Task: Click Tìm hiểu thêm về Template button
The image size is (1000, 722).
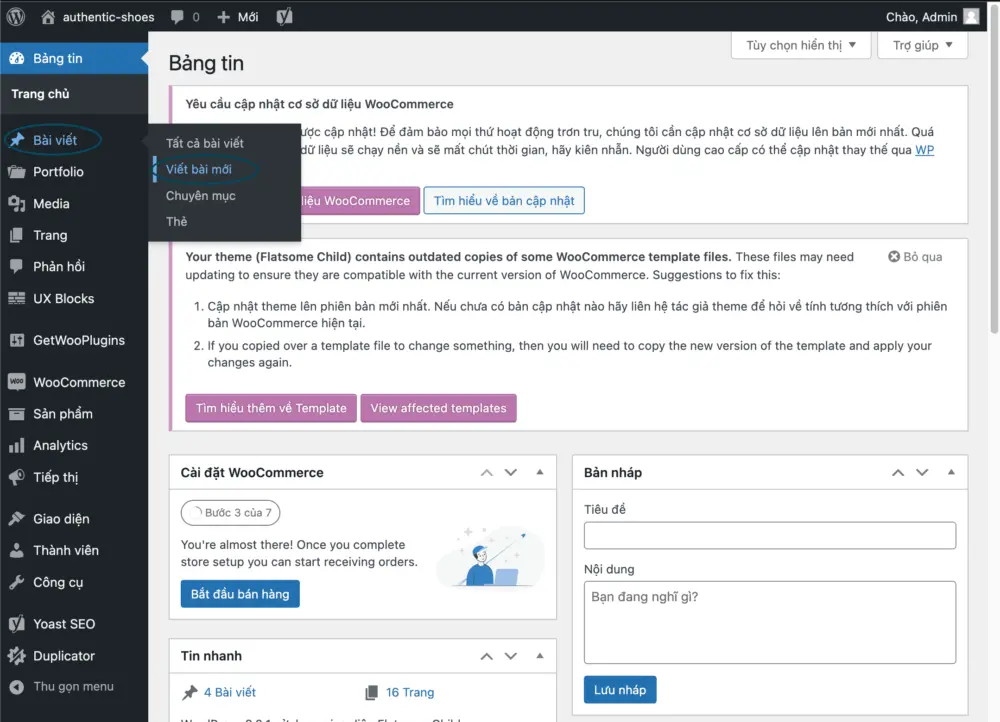Action: tap(271, 408)
